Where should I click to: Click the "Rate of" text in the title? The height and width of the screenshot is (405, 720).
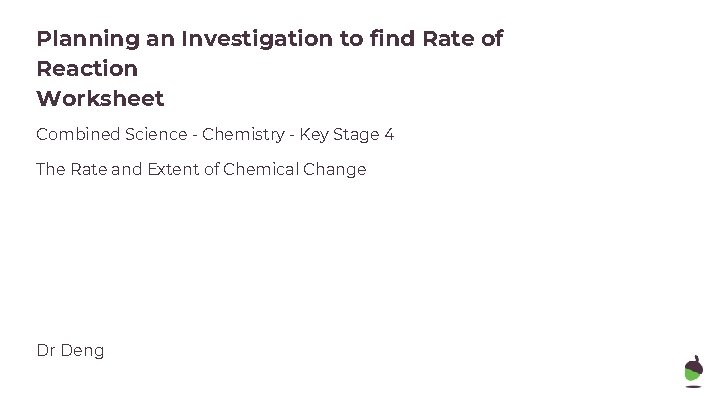pos(466,39)
